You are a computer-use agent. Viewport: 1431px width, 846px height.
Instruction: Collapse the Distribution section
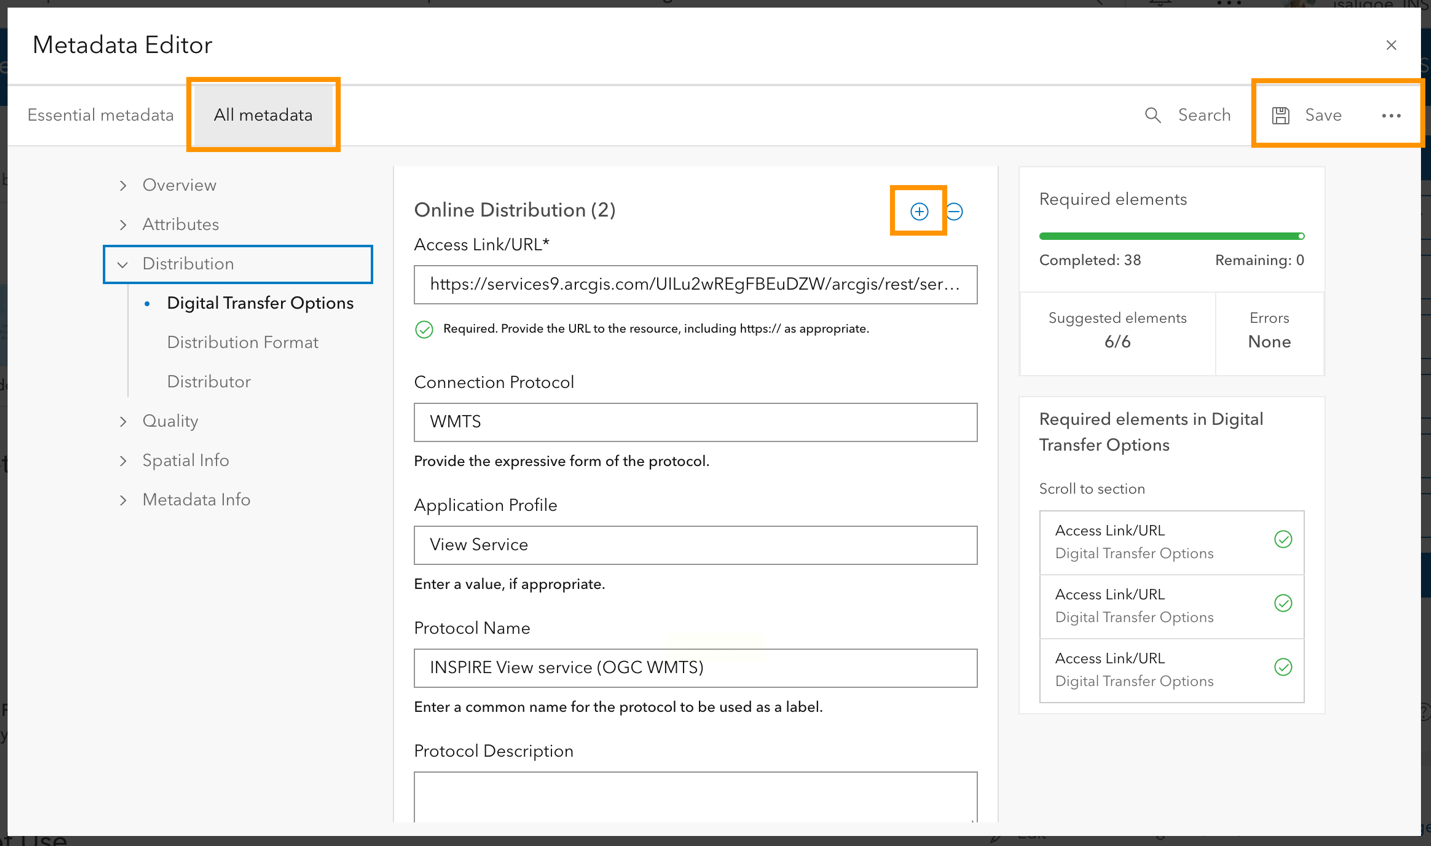(123, 265)
